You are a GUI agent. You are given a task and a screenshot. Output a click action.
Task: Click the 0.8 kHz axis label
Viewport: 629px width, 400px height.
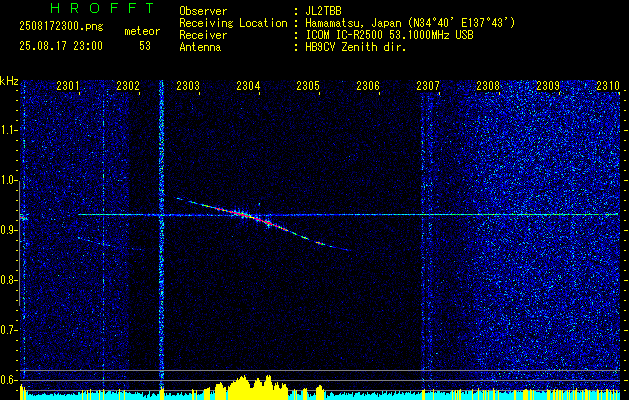click(x=9, y=280)
